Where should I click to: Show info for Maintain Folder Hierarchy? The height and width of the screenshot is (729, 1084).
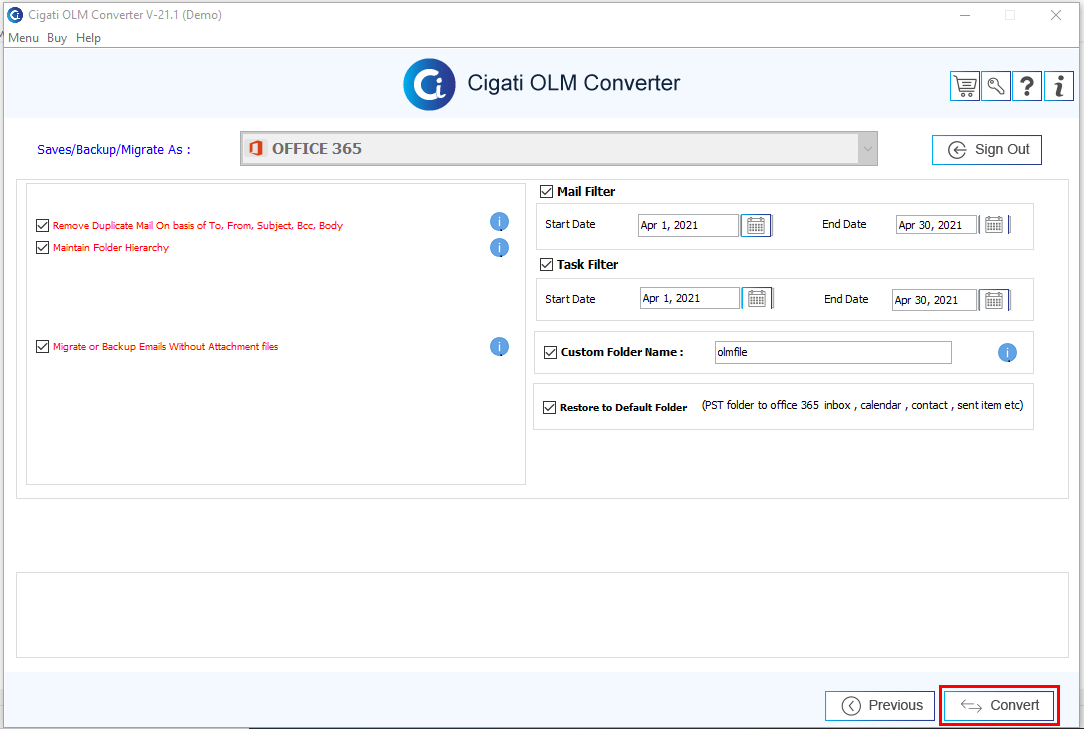coord(499,248)
